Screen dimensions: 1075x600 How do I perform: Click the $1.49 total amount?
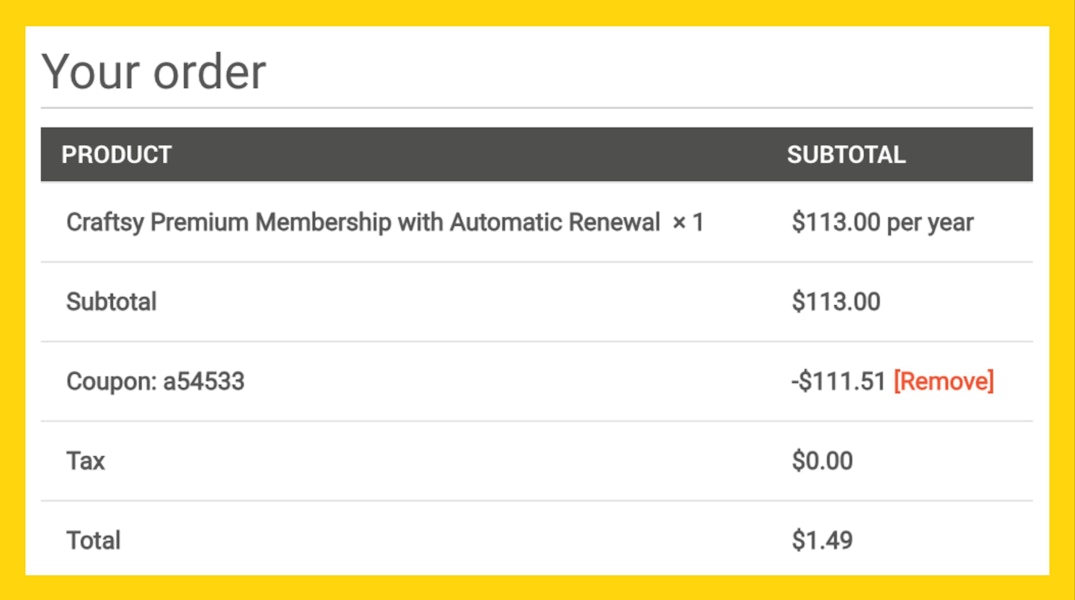[822, 540]
